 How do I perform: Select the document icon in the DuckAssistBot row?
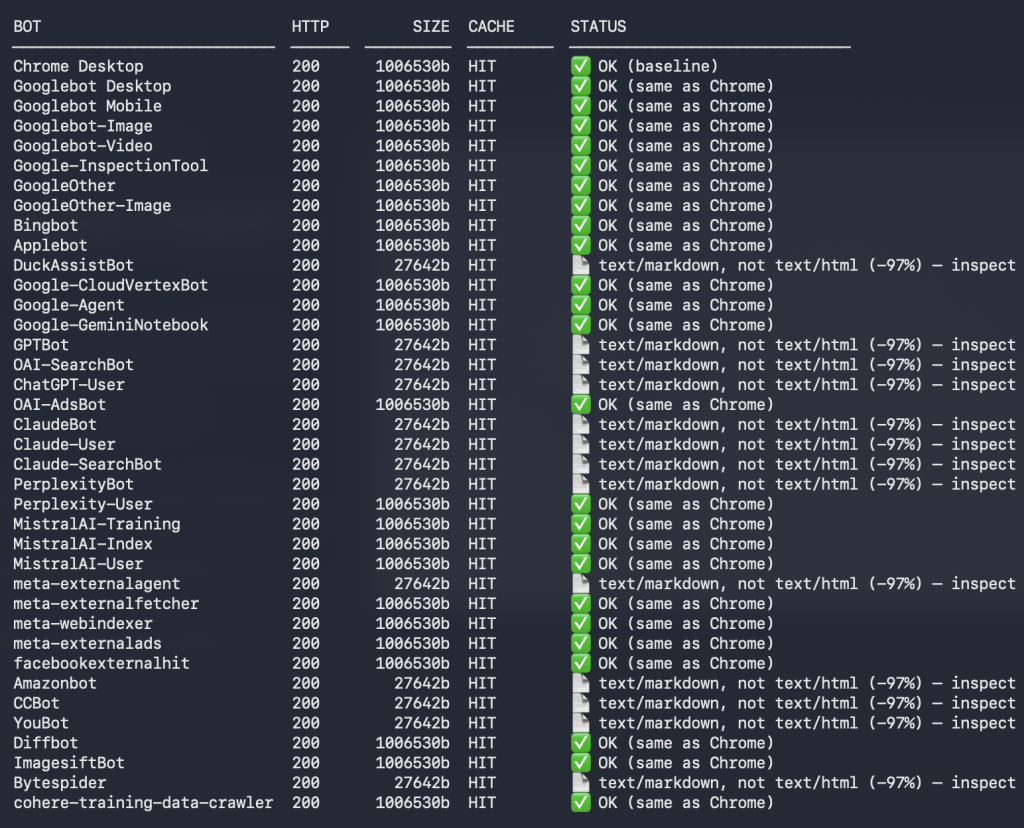(581, 265)
